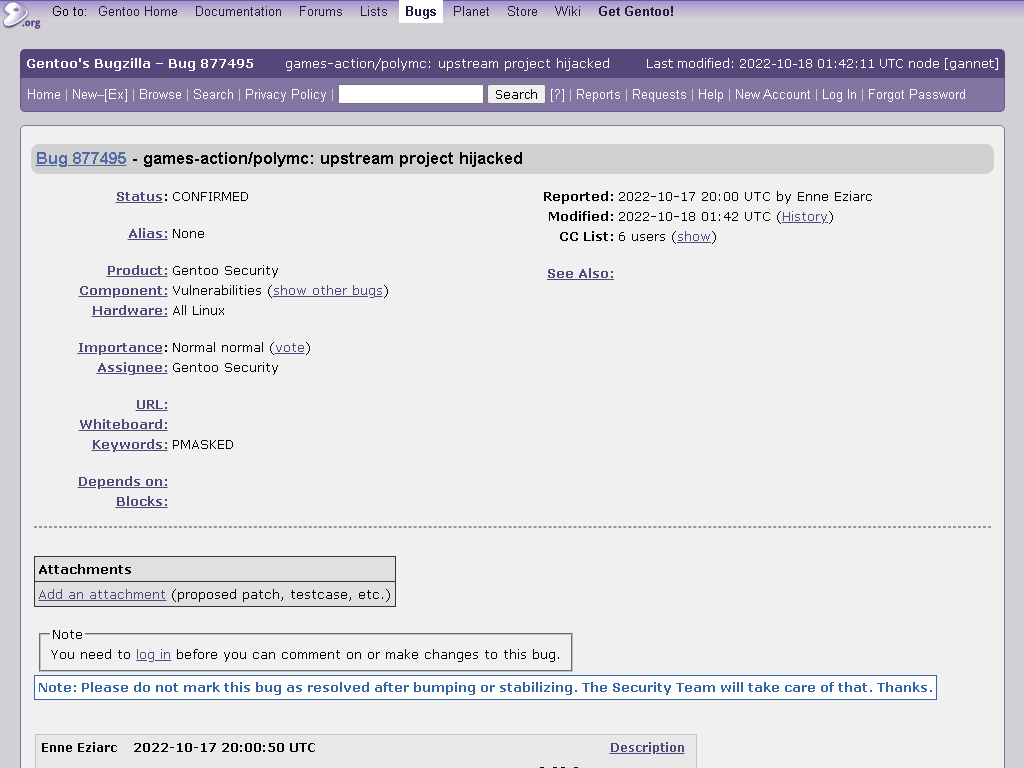Open the Planet navigation item
The width and height of the screenshot is (1024, 768).
point(471,11)
